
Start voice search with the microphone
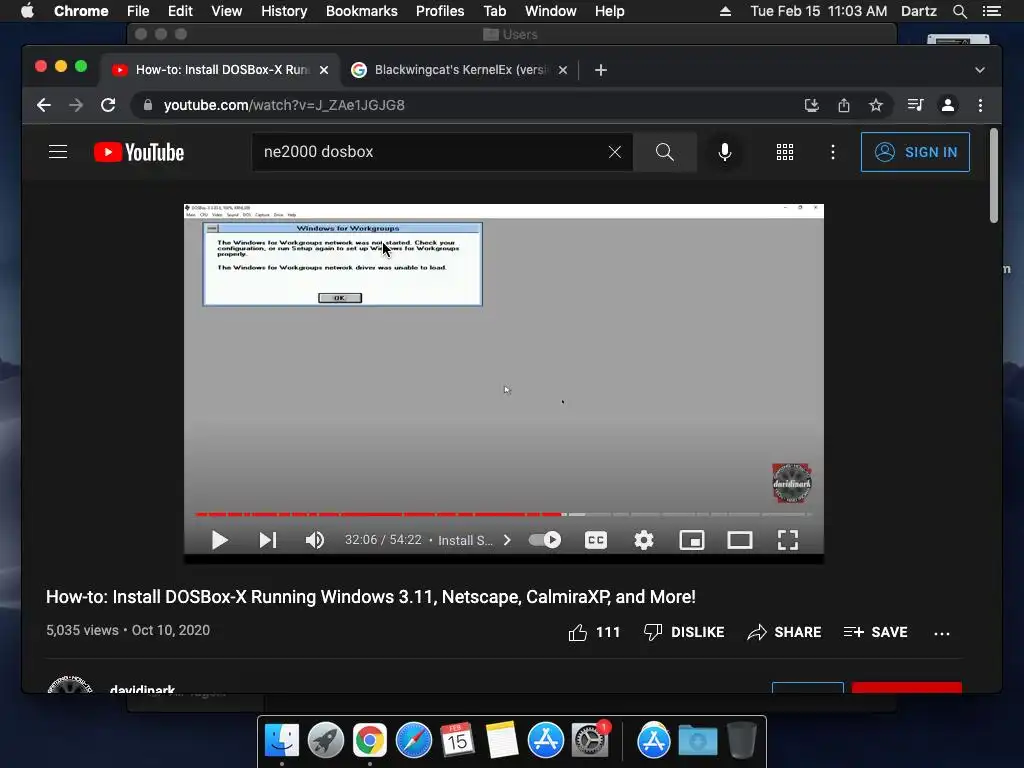pos(724,152)
